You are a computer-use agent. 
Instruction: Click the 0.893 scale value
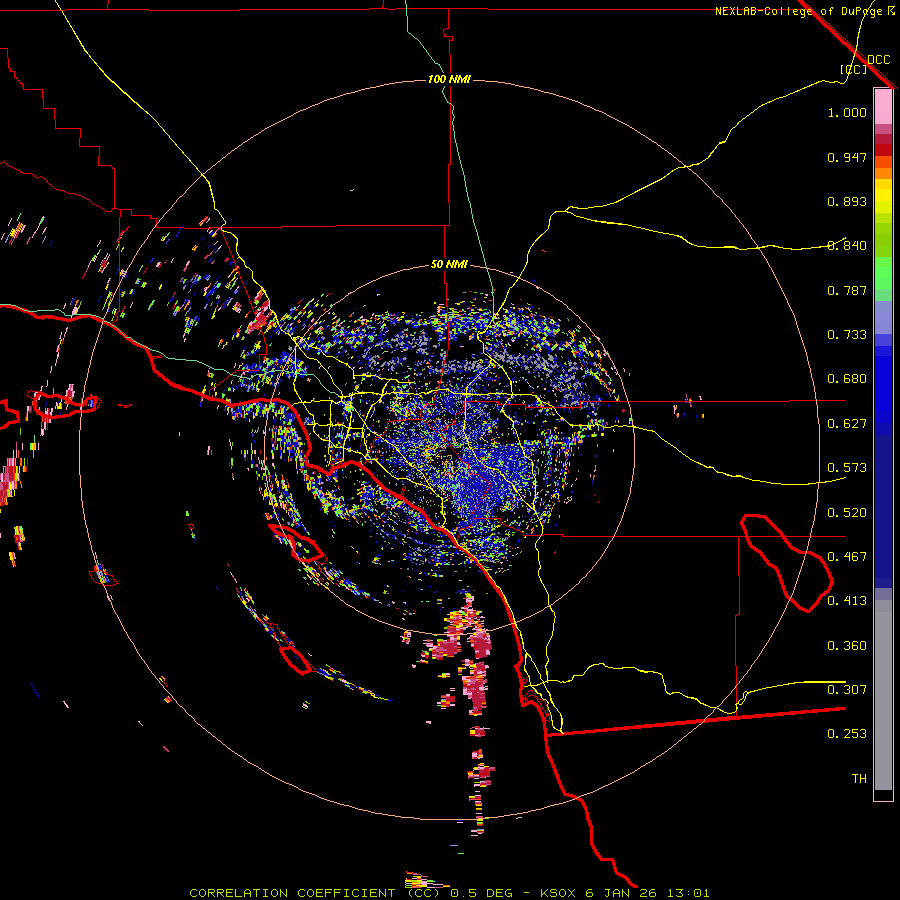tap(847, 201)
